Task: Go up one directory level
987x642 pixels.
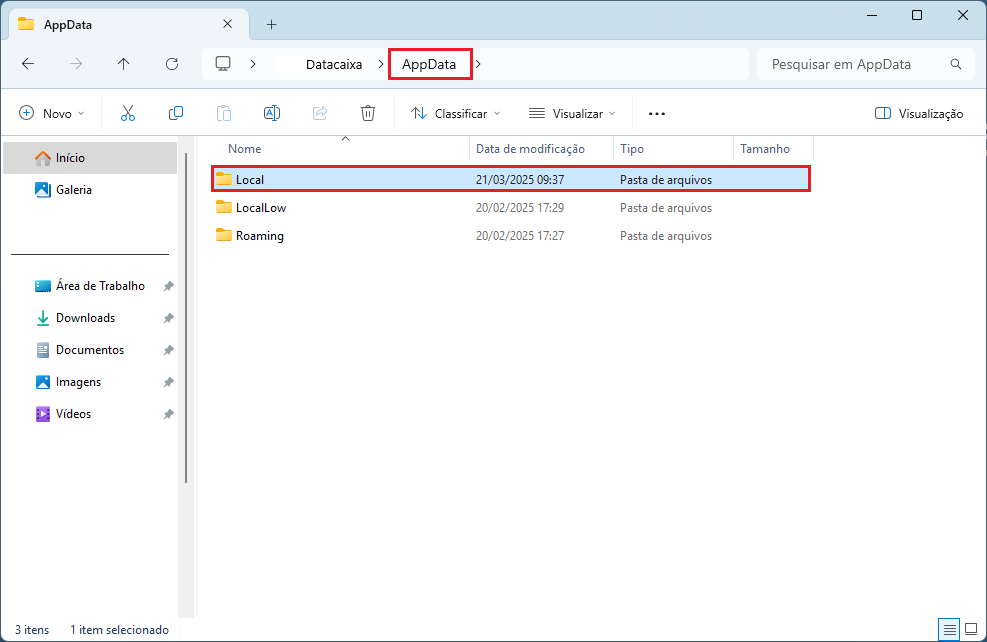Action: (x=124, y=64)
